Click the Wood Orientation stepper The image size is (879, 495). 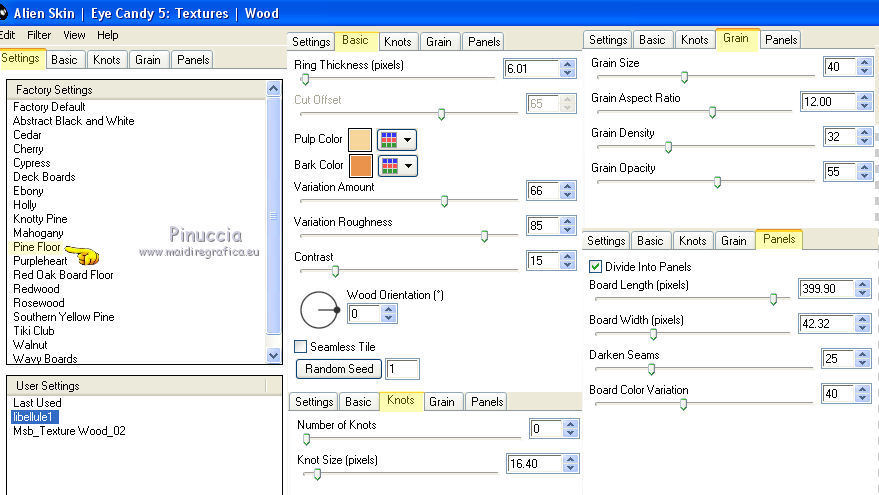pos(388,313)
